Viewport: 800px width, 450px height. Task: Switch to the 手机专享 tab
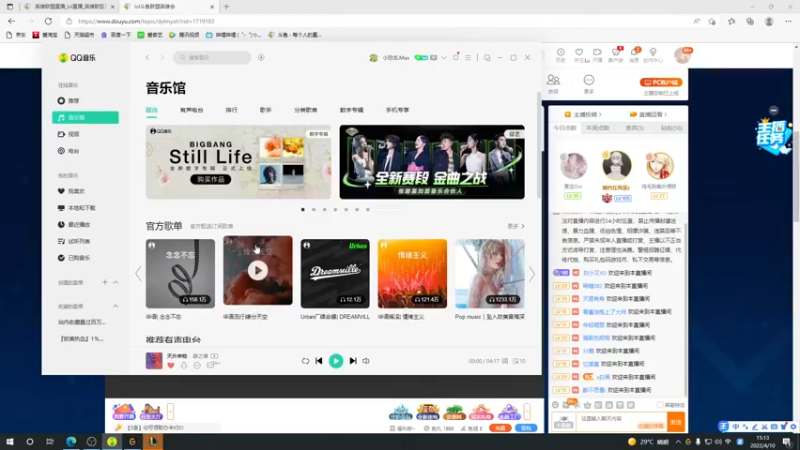coord(397,110)
